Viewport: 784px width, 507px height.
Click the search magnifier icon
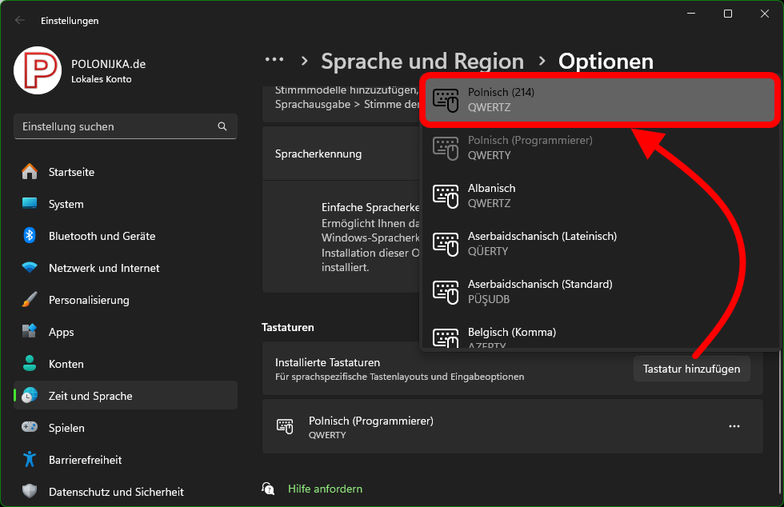point(222,127)
